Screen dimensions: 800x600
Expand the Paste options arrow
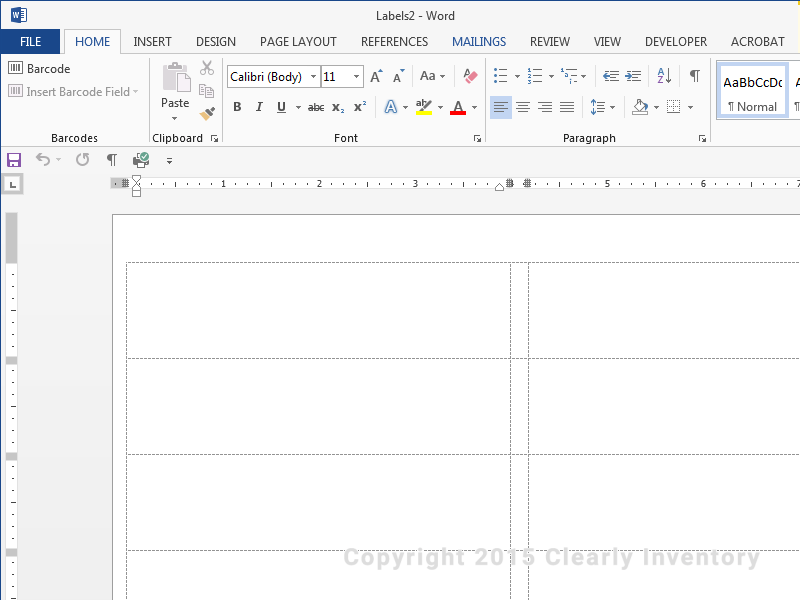[174, 118]
